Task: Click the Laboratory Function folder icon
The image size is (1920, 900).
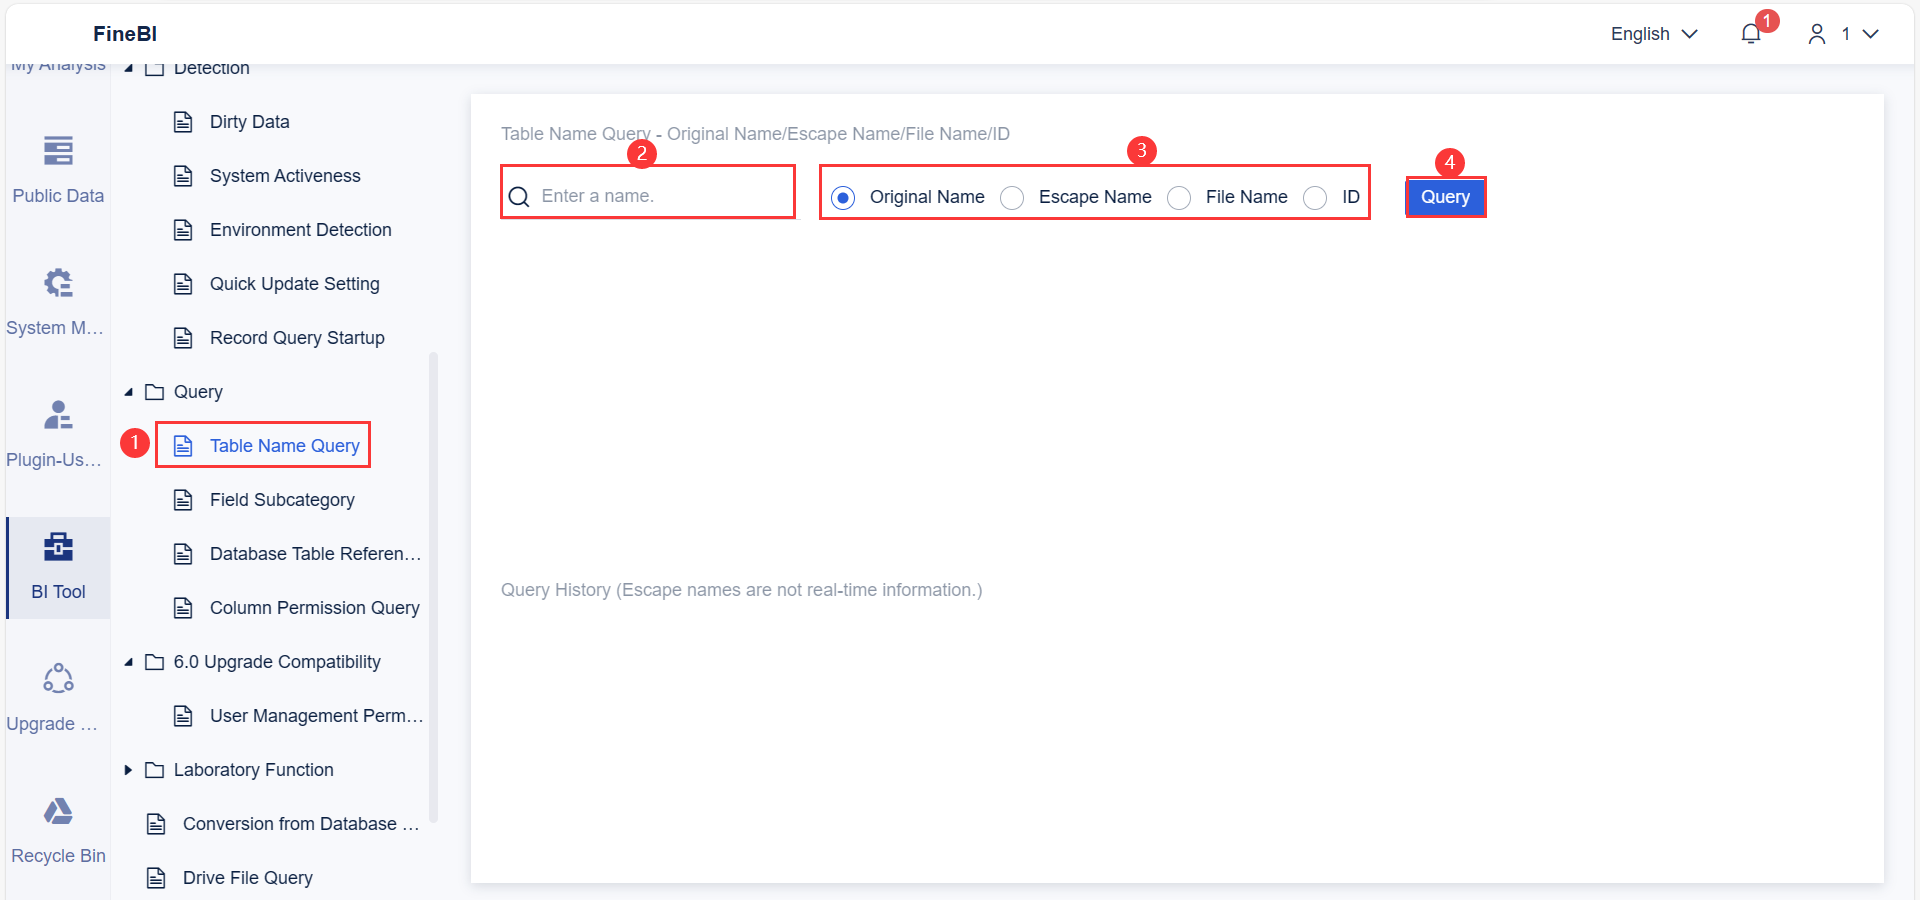Action: click(155, 770)
